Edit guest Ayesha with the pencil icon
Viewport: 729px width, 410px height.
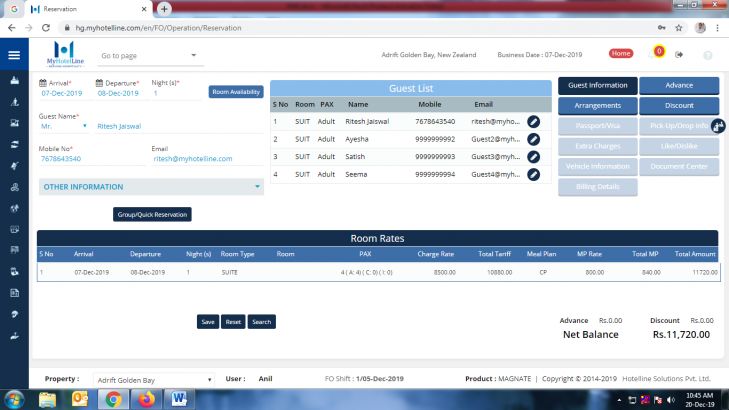[534, 139]
